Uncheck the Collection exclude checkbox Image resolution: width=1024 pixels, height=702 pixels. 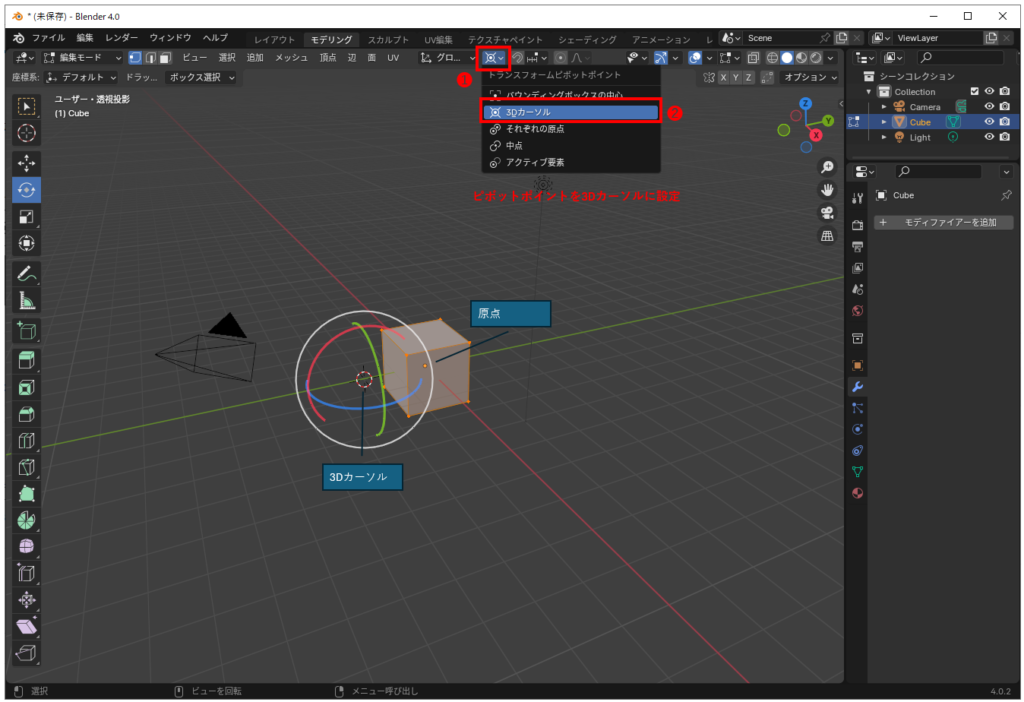coord(975,92)
